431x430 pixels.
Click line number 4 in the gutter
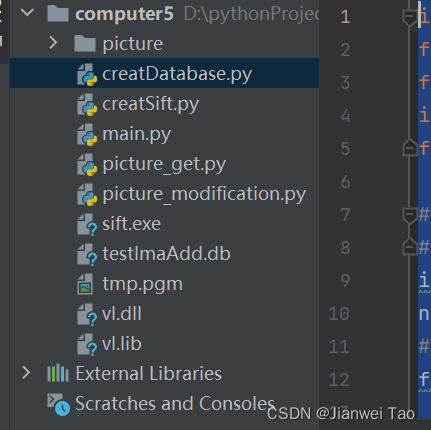pyautogui.click(x=346, y=116)
